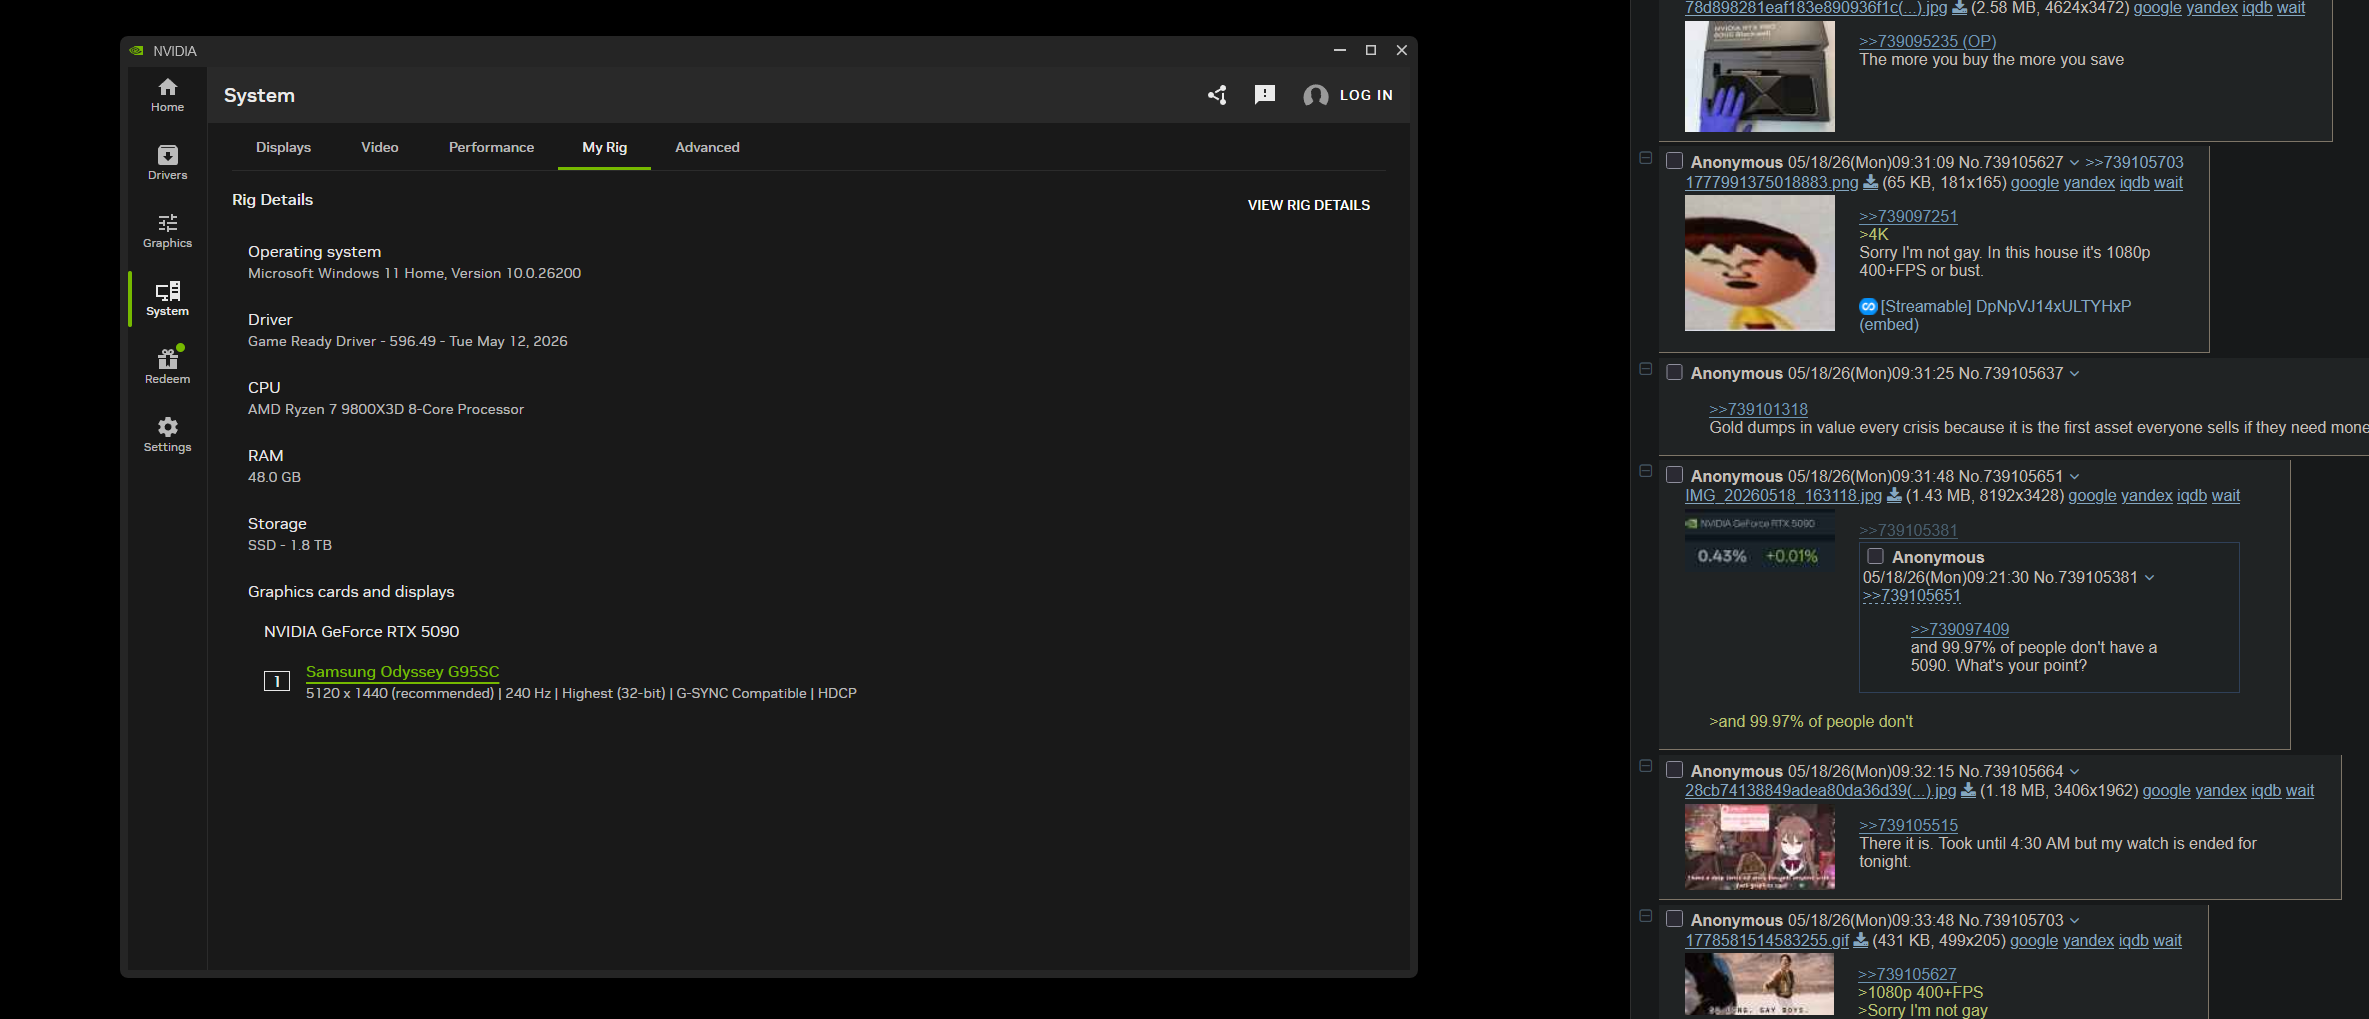Open the Redeem gift section

click(x=167, y=367)
